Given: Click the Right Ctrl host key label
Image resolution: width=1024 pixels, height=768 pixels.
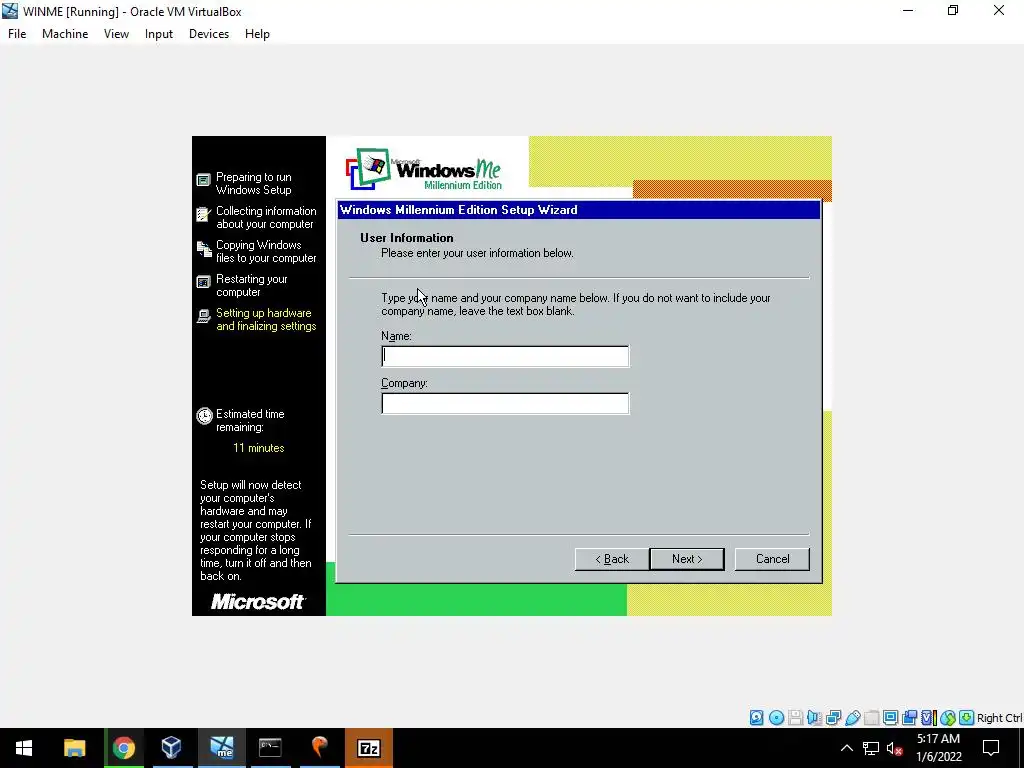Looking at the screenshot, I should click(999, 718).
